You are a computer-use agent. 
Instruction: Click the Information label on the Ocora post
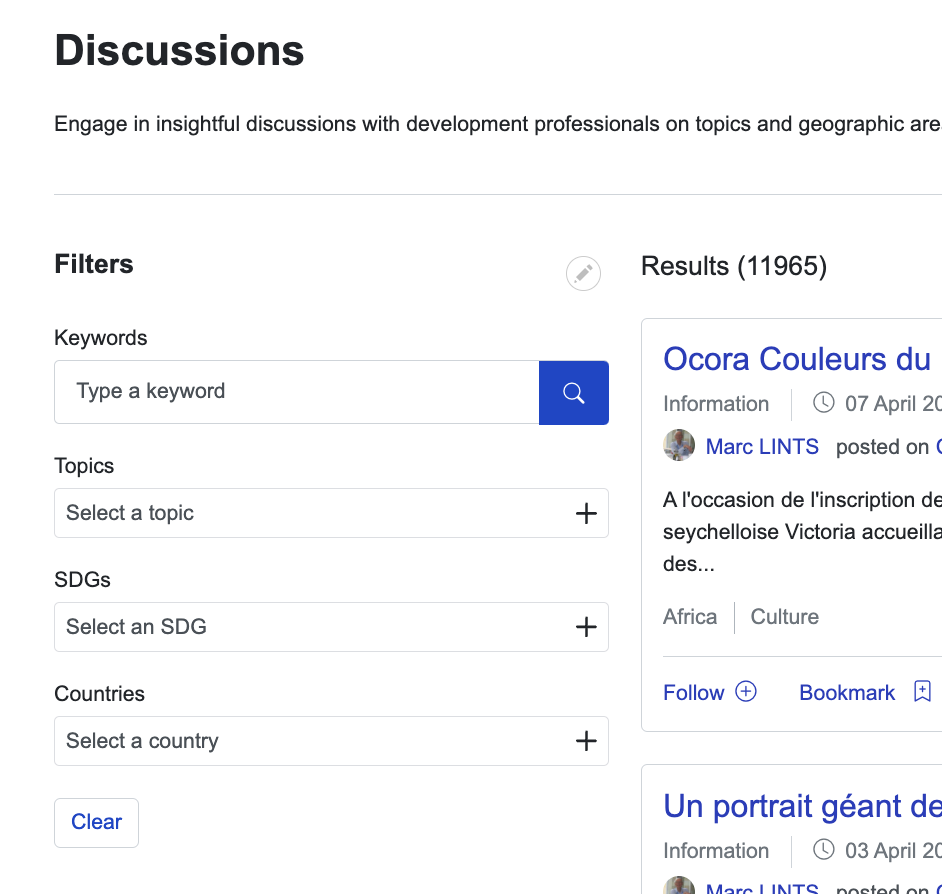click(x=716, y=404)
